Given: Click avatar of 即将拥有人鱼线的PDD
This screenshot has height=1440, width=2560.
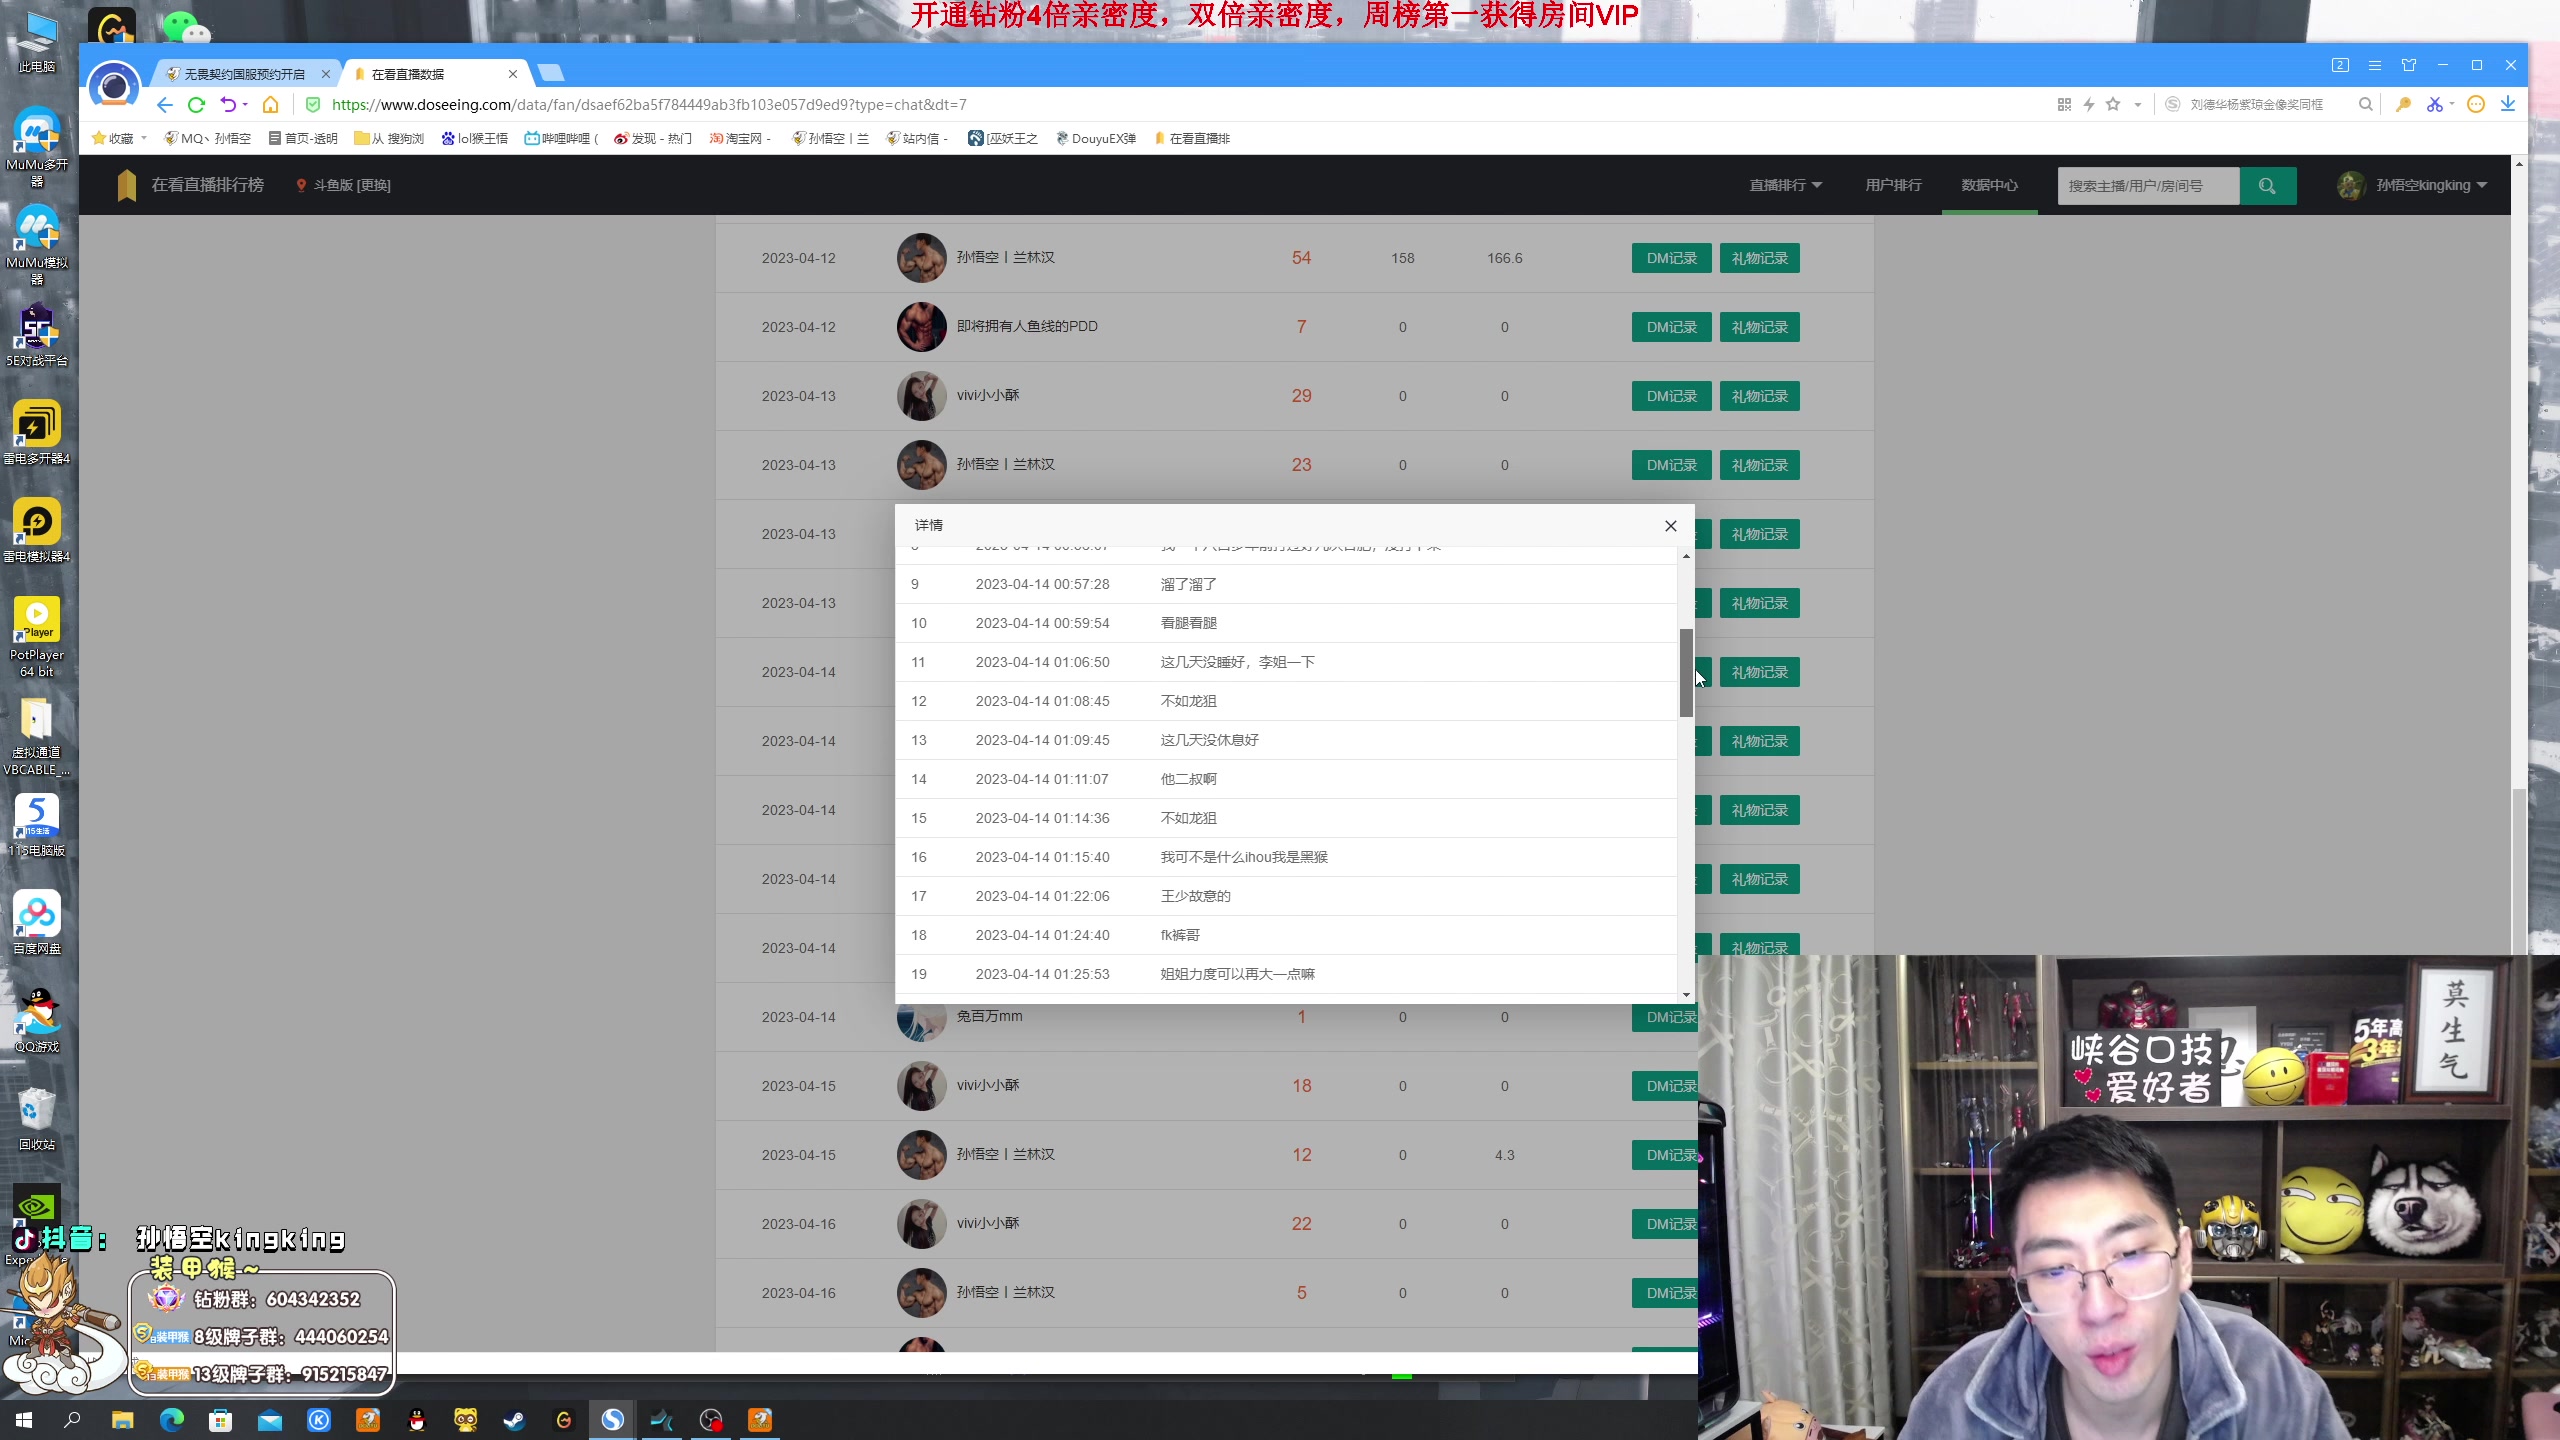Looking at the screenshot, I should coord(921,327).
